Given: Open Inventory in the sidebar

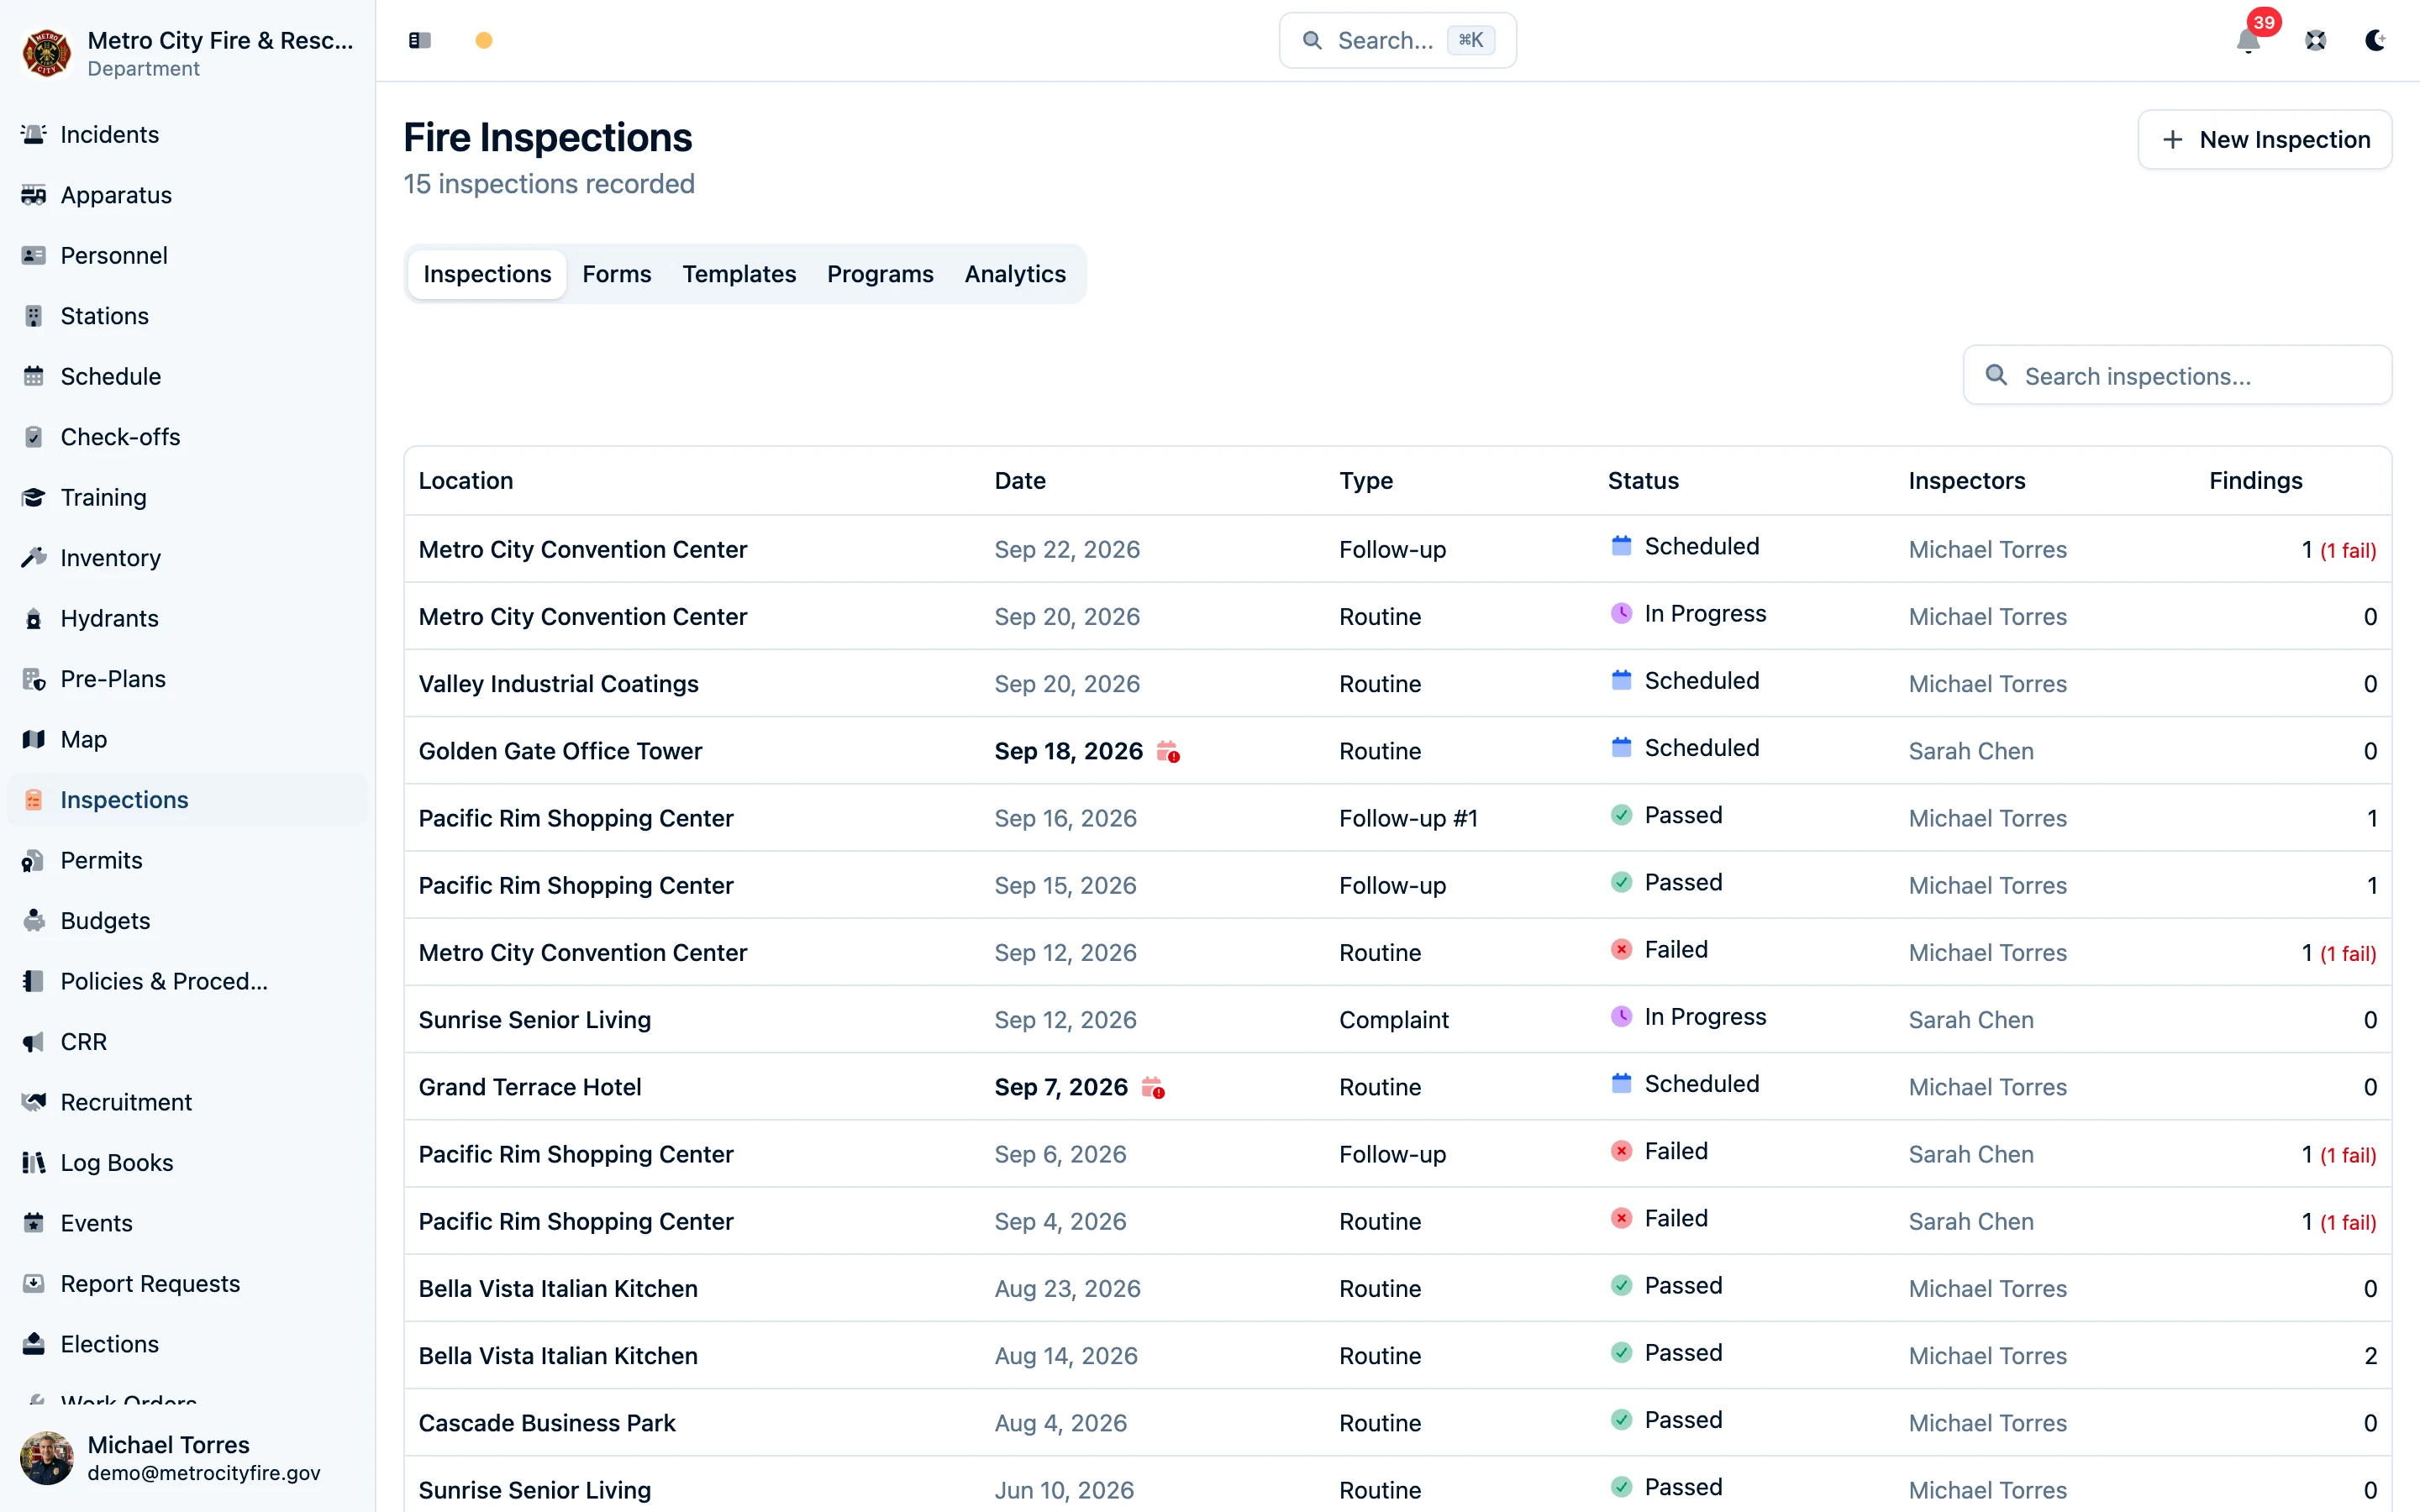Looking at the screenshot, I should [x=187, y=558].
